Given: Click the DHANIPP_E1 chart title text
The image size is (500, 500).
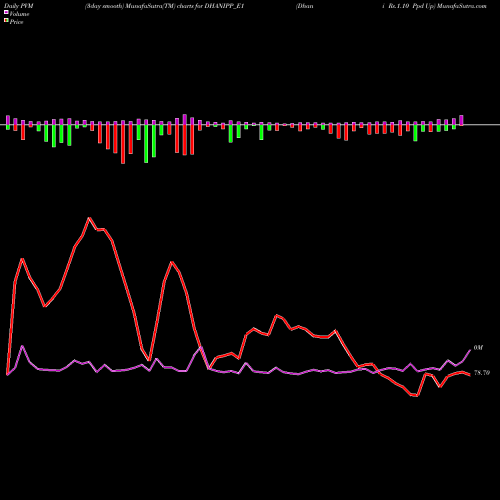Looking at the screenshot, I should (x=224, y=6).
